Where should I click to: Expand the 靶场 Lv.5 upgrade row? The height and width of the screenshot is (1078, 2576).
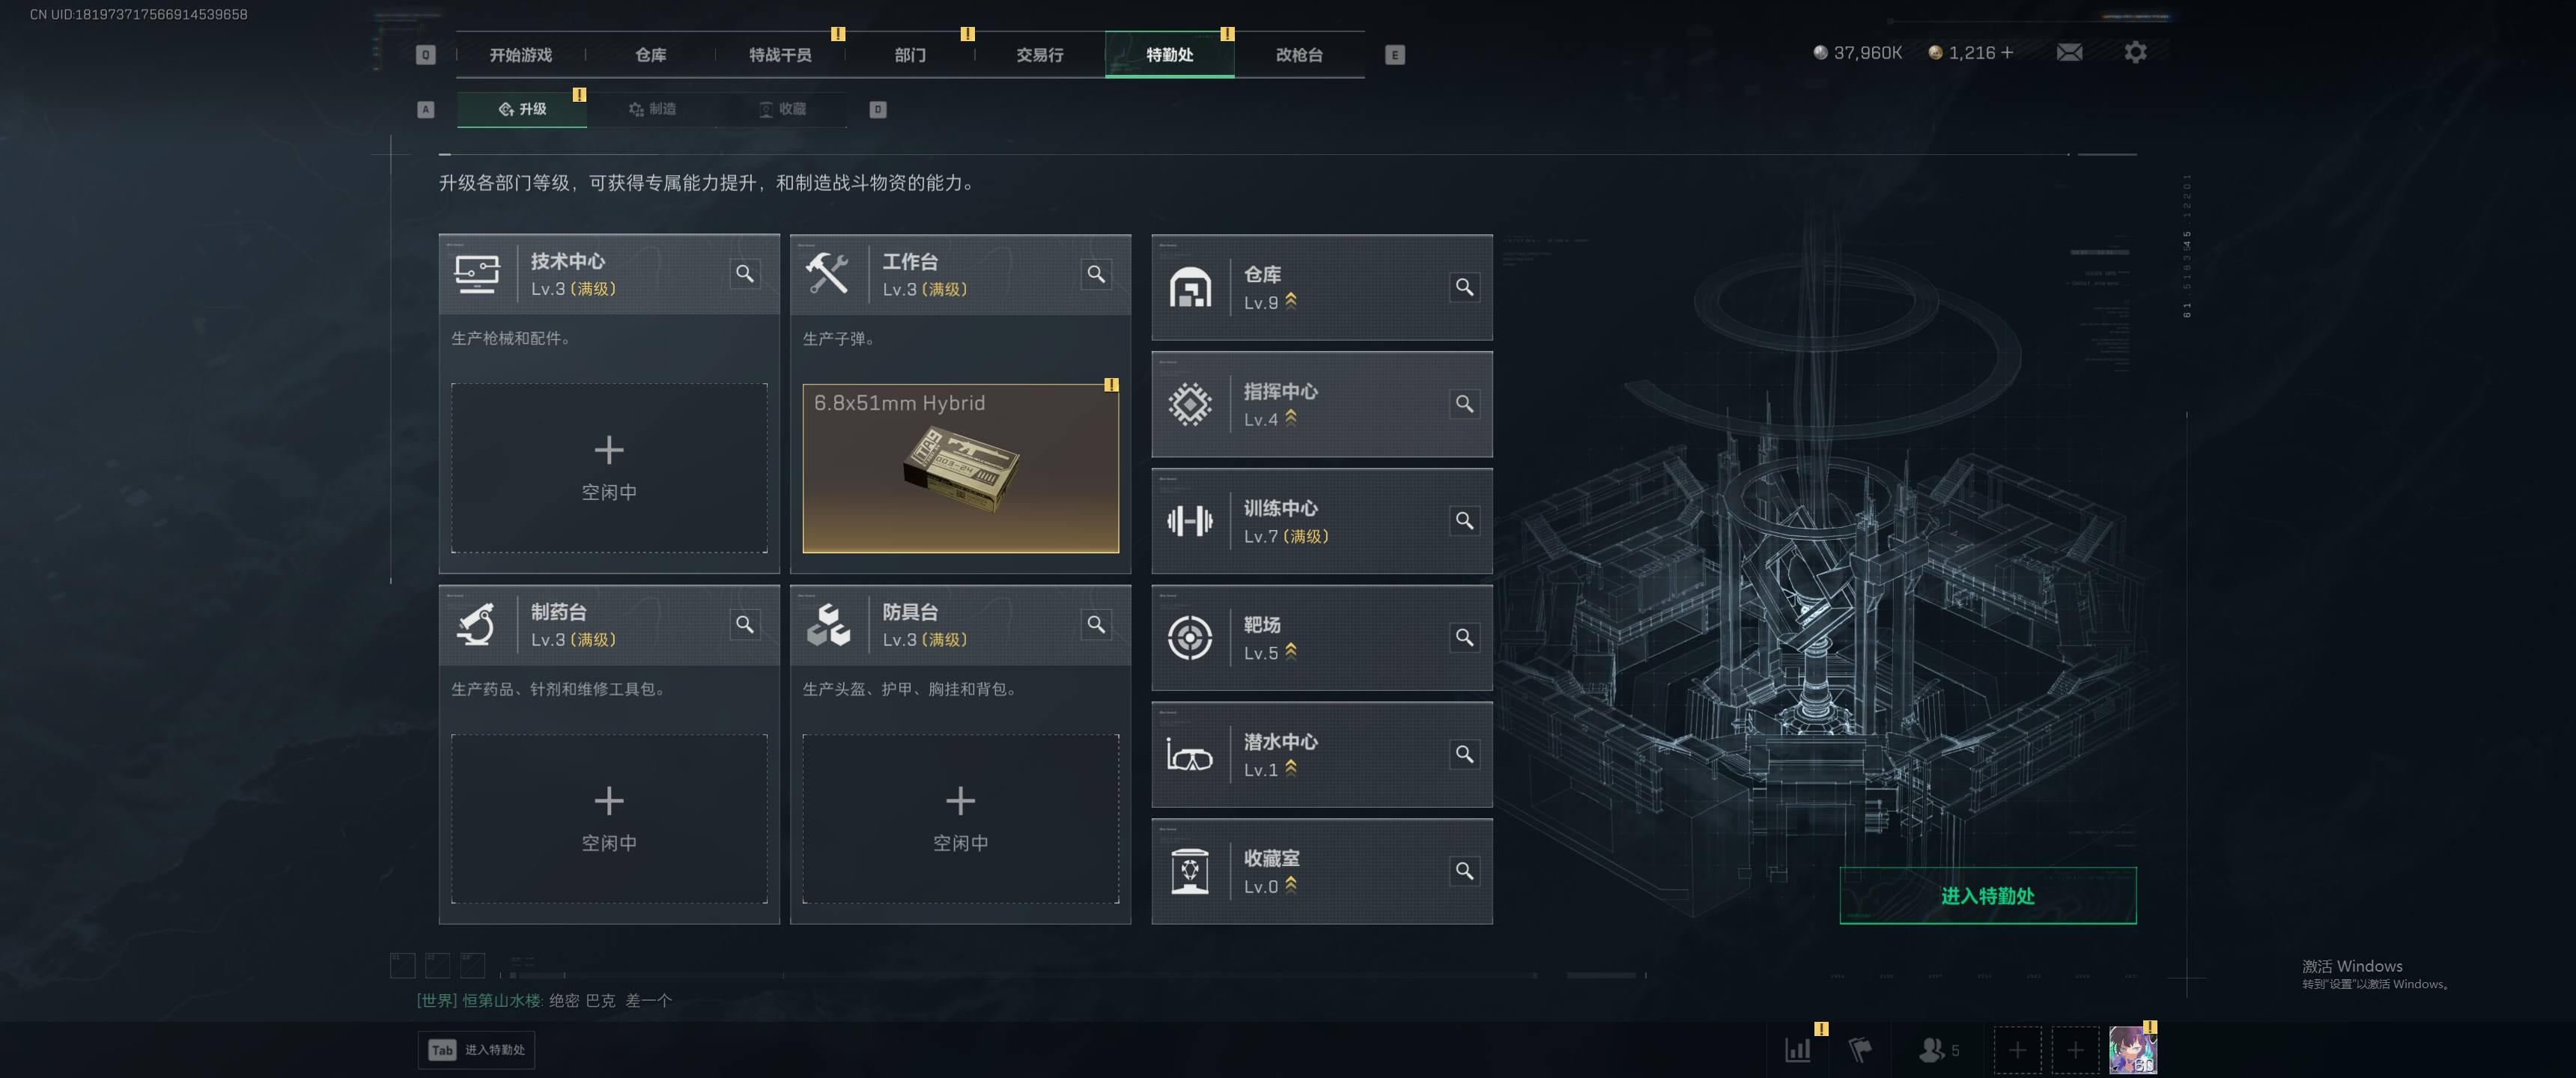pos(1322,638)
